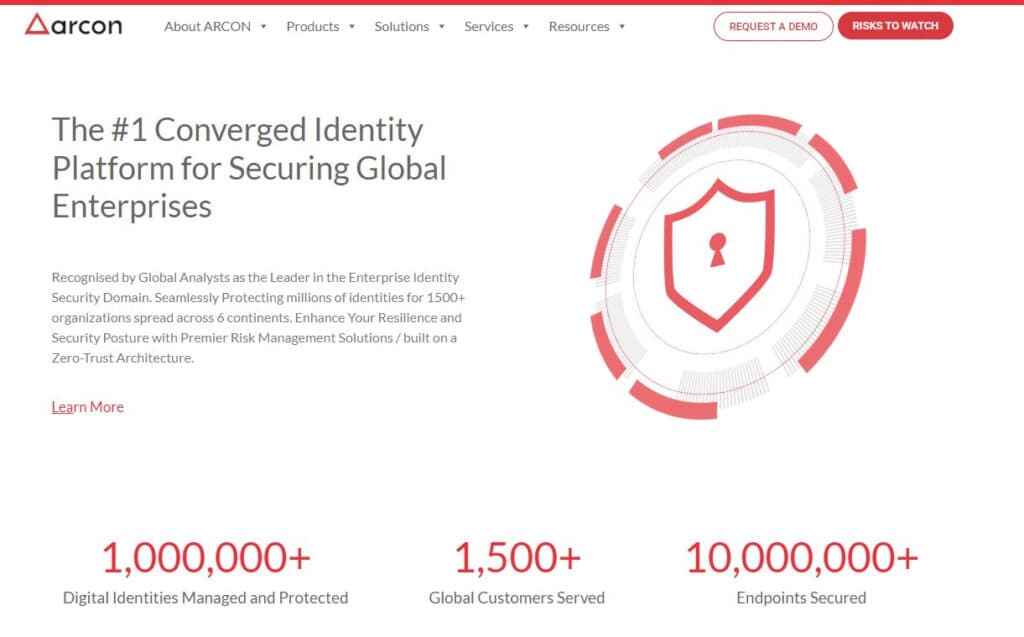1024x637 pixels.
Task: Click the 1,500+ statistic
Action: click(x=517, y=558)
